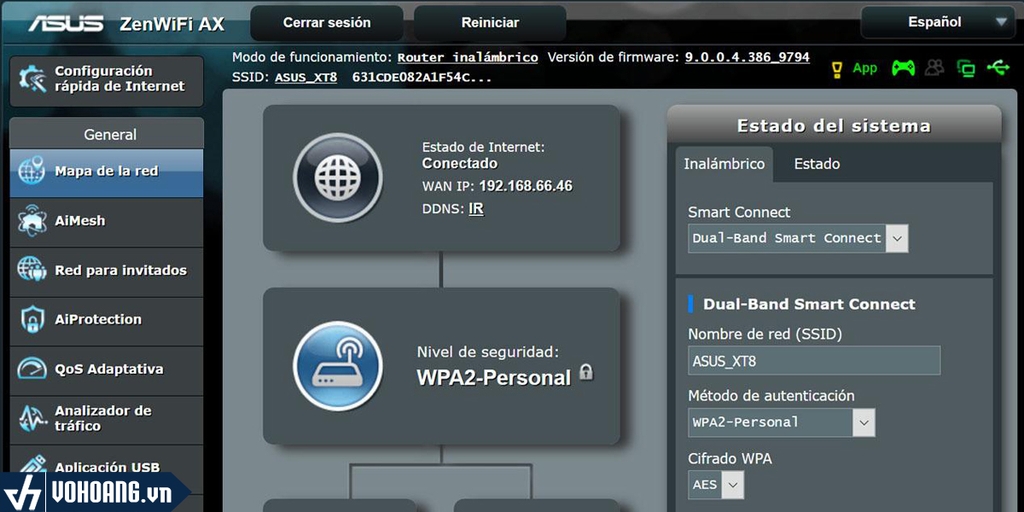Switch to the Estado tab
Viewport: 1024px width, 512px height.
[x=816, y=164]
